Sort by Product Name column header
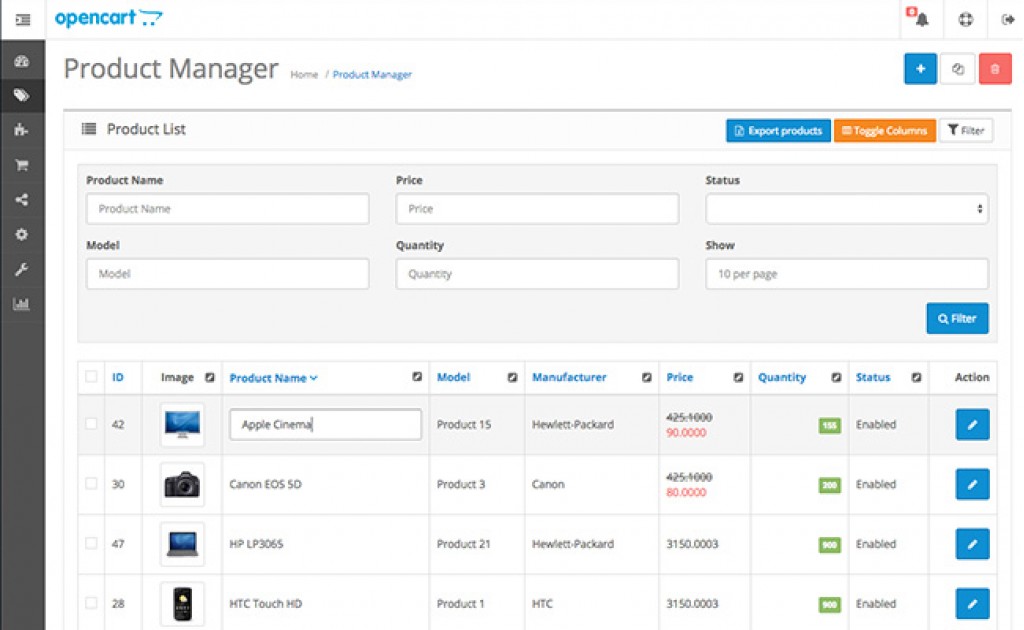The image size is (1024, 630). click(272, 378)
